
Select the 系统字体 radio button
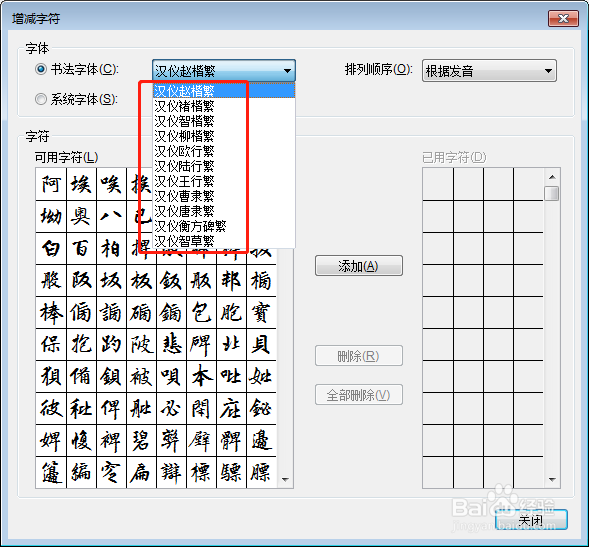41,99
